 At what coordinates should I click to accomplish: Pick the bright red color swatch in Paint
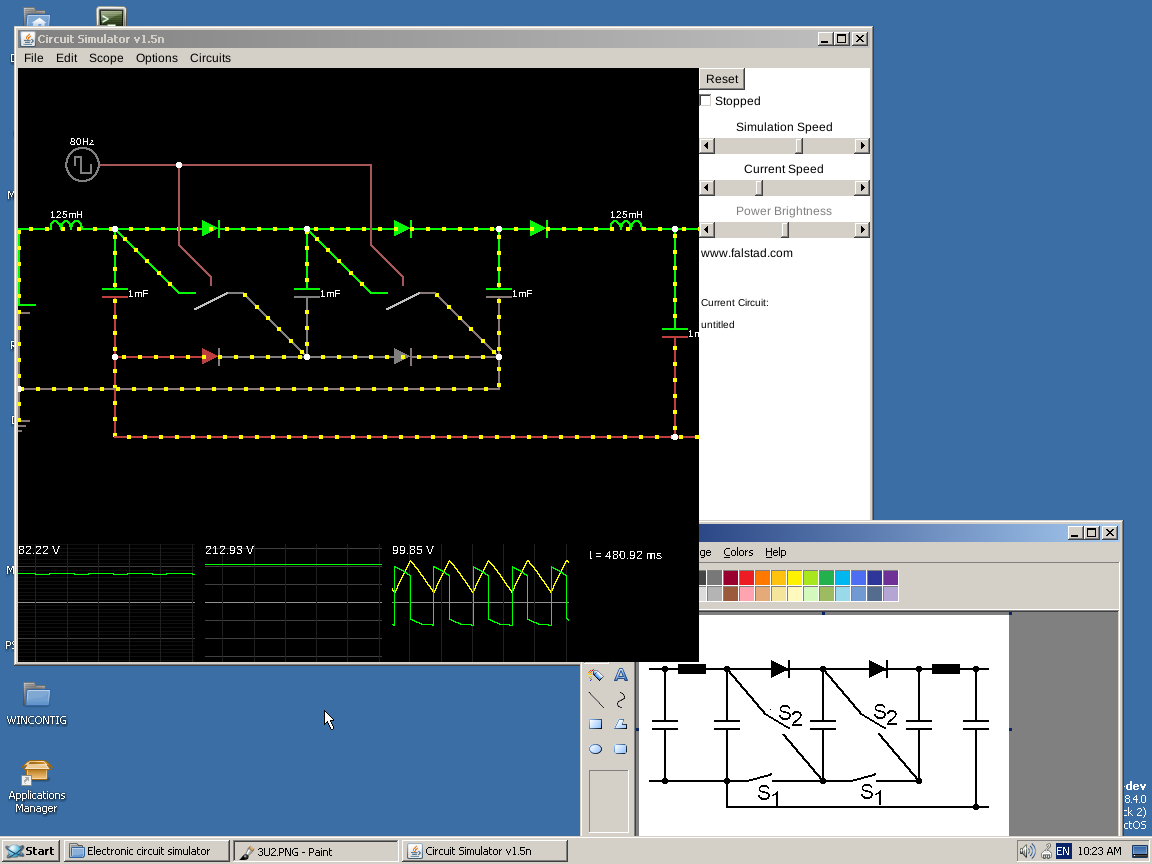point(746,577)
